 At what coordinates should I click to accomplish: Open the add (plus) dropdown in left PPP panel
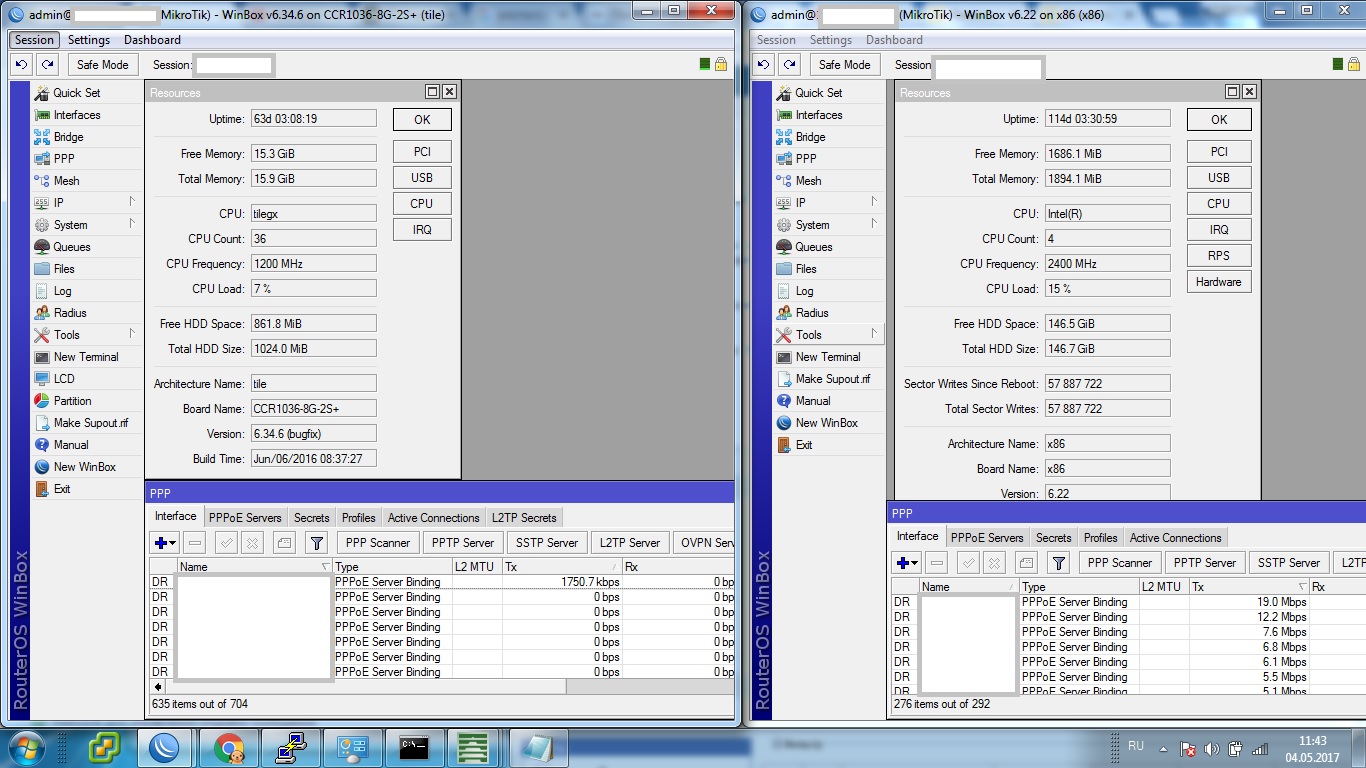[165, 543]
